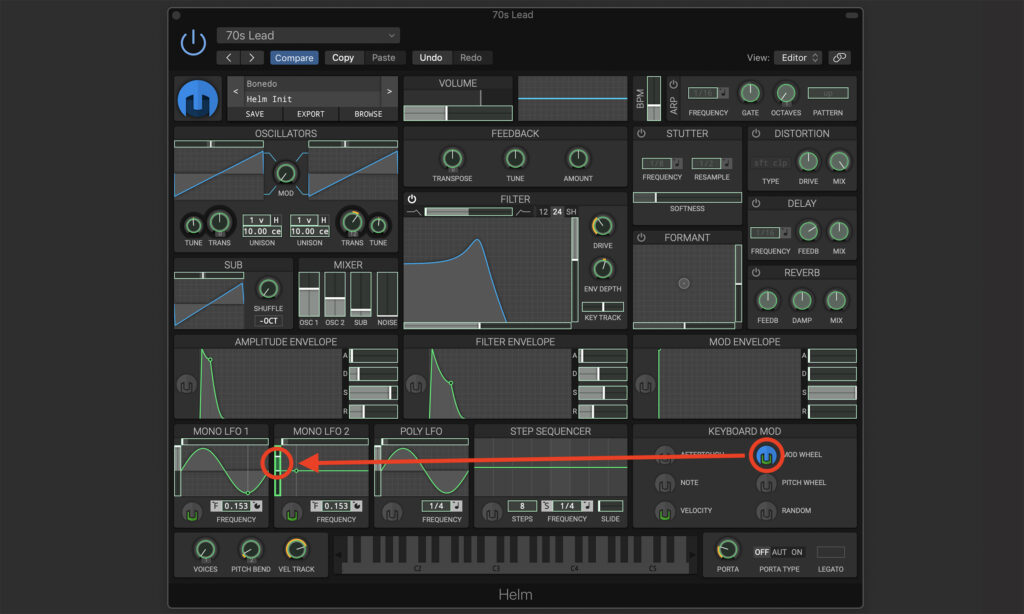Set Porta Type to OFF
Screen dimensions: 1024x614
[761, 552]
